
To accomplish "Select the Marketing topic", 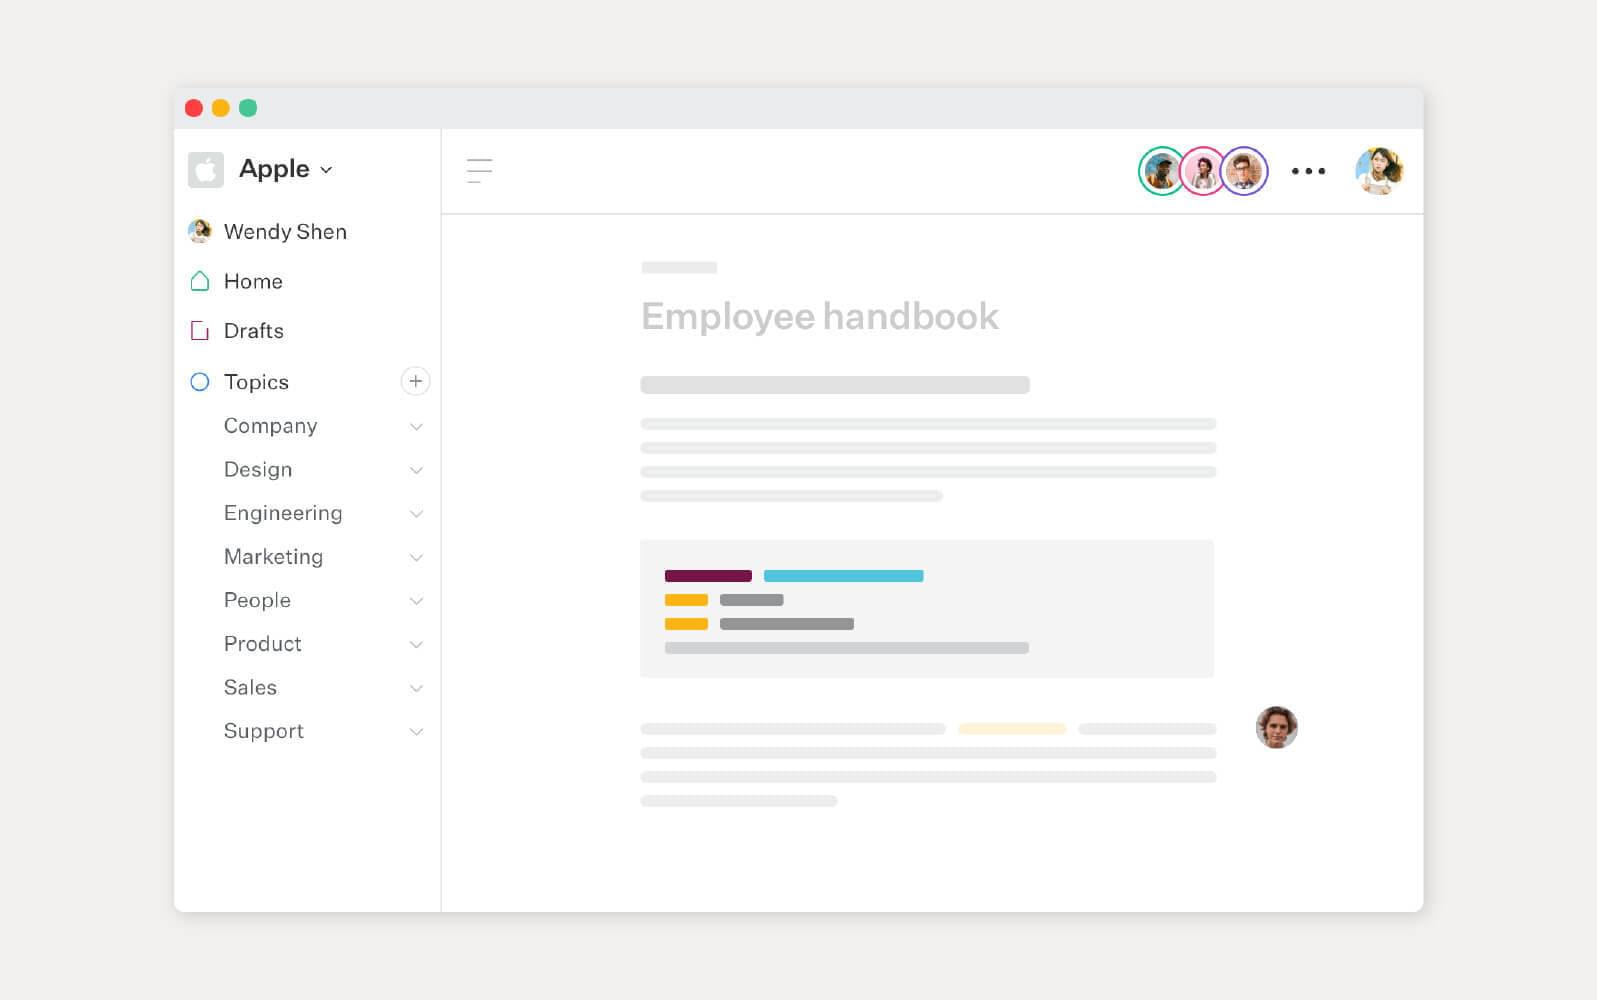I will click(273, 557).
